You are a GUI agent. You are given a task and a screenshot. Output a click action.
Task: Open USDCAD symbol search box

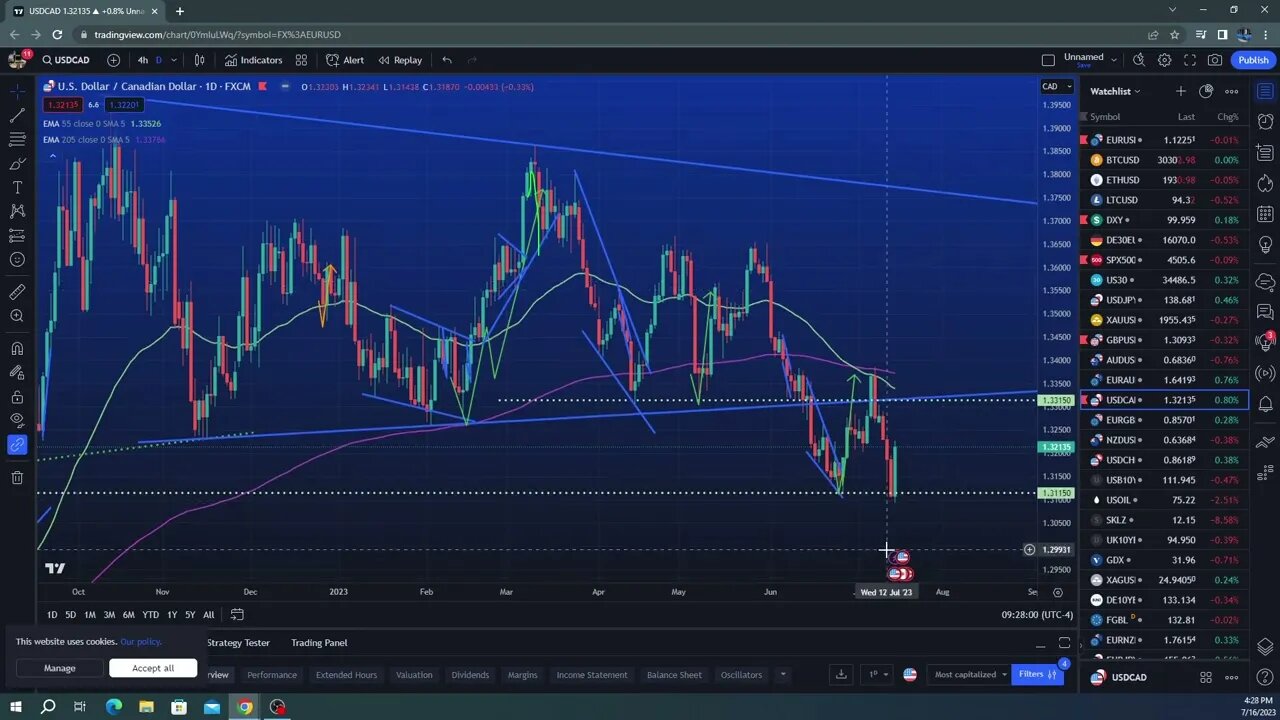[x=66, y=60]
